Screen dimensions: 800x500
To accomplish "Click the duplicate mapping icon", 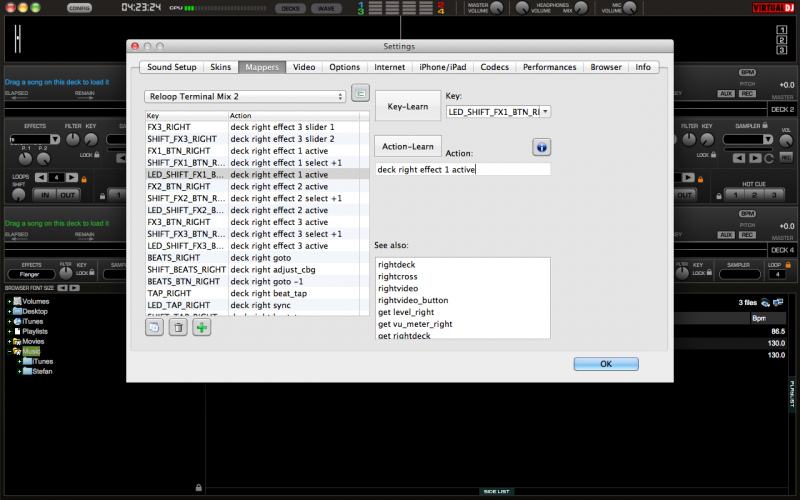I will click(x=155, y=327).
